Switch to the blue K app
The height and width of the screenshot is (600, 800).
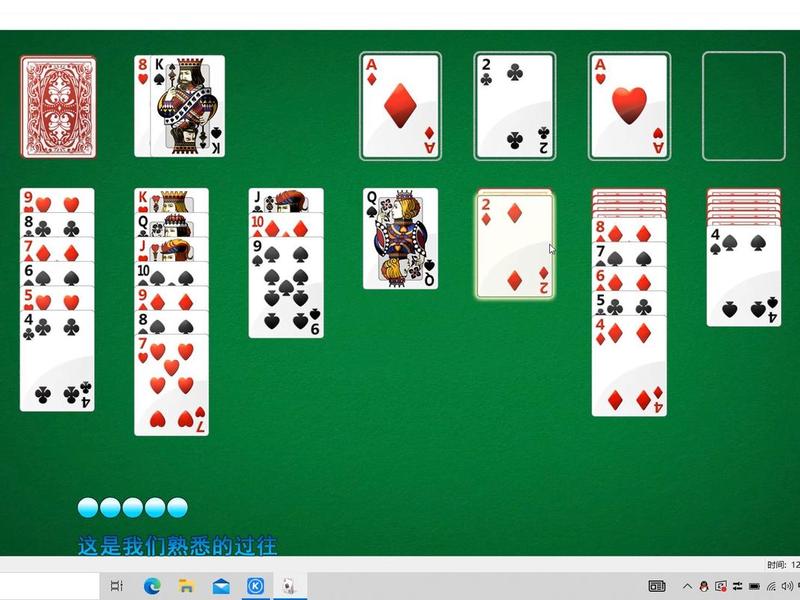[x=255, y=586]
